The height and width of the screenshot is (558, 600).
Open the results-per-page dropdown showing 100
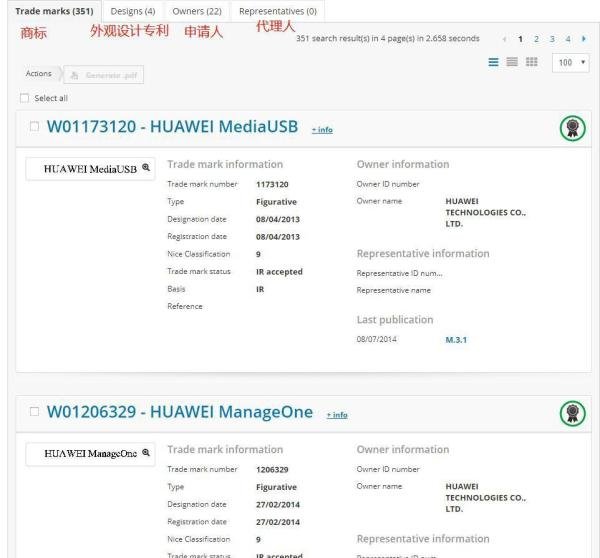[571, 62]
